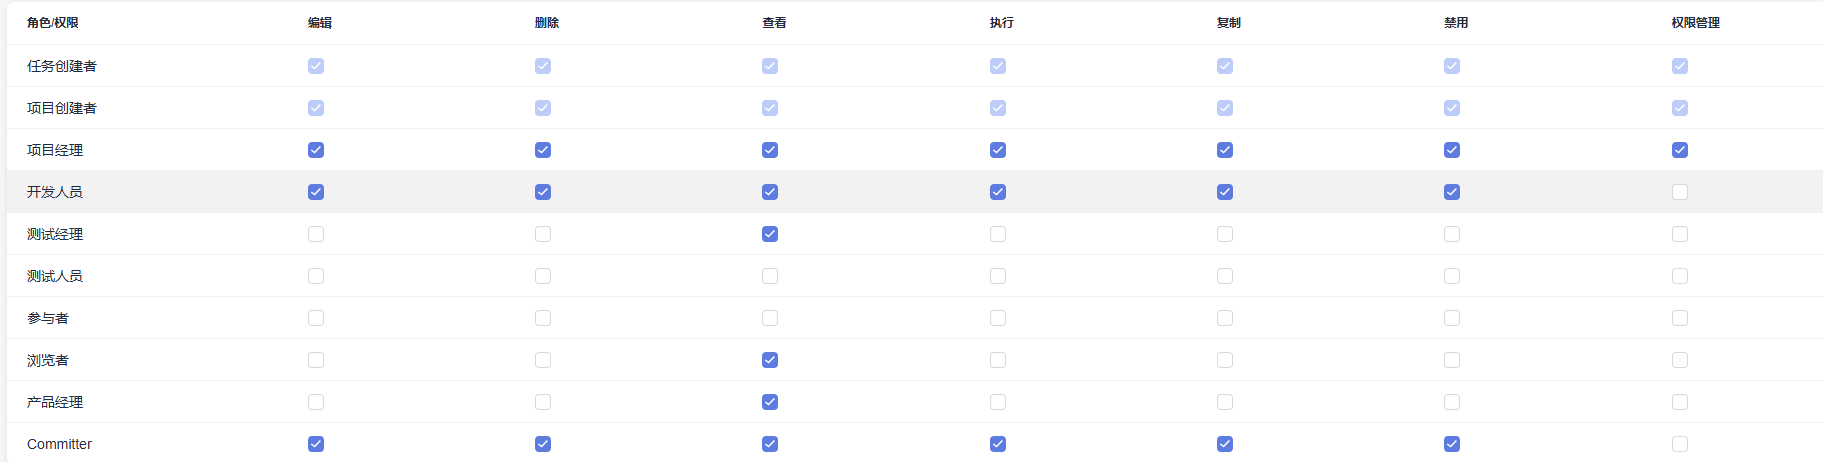
Task: Uncheck 执行 permission for 开发人员
Action: (x=998, y=192)
